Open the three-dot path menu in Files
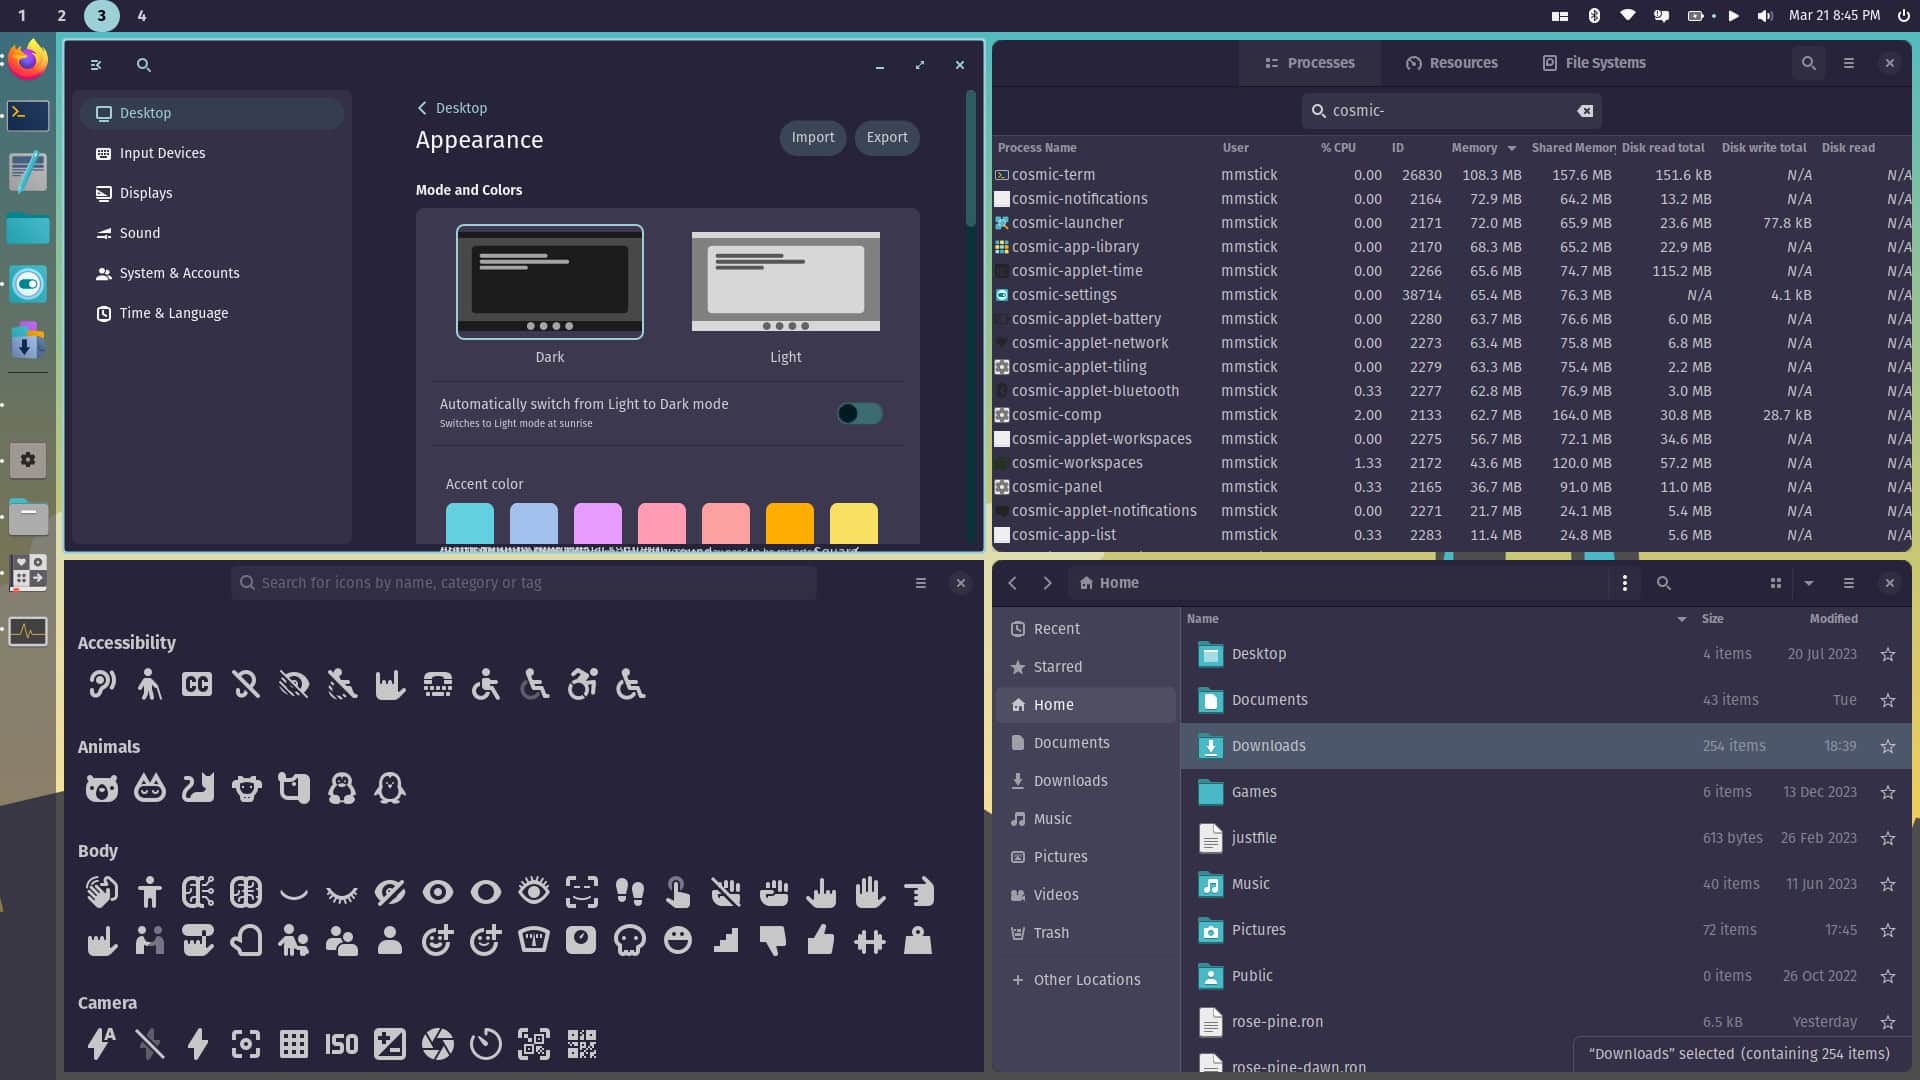This screenshot has height=1080, width=1920. (1625, 583)
